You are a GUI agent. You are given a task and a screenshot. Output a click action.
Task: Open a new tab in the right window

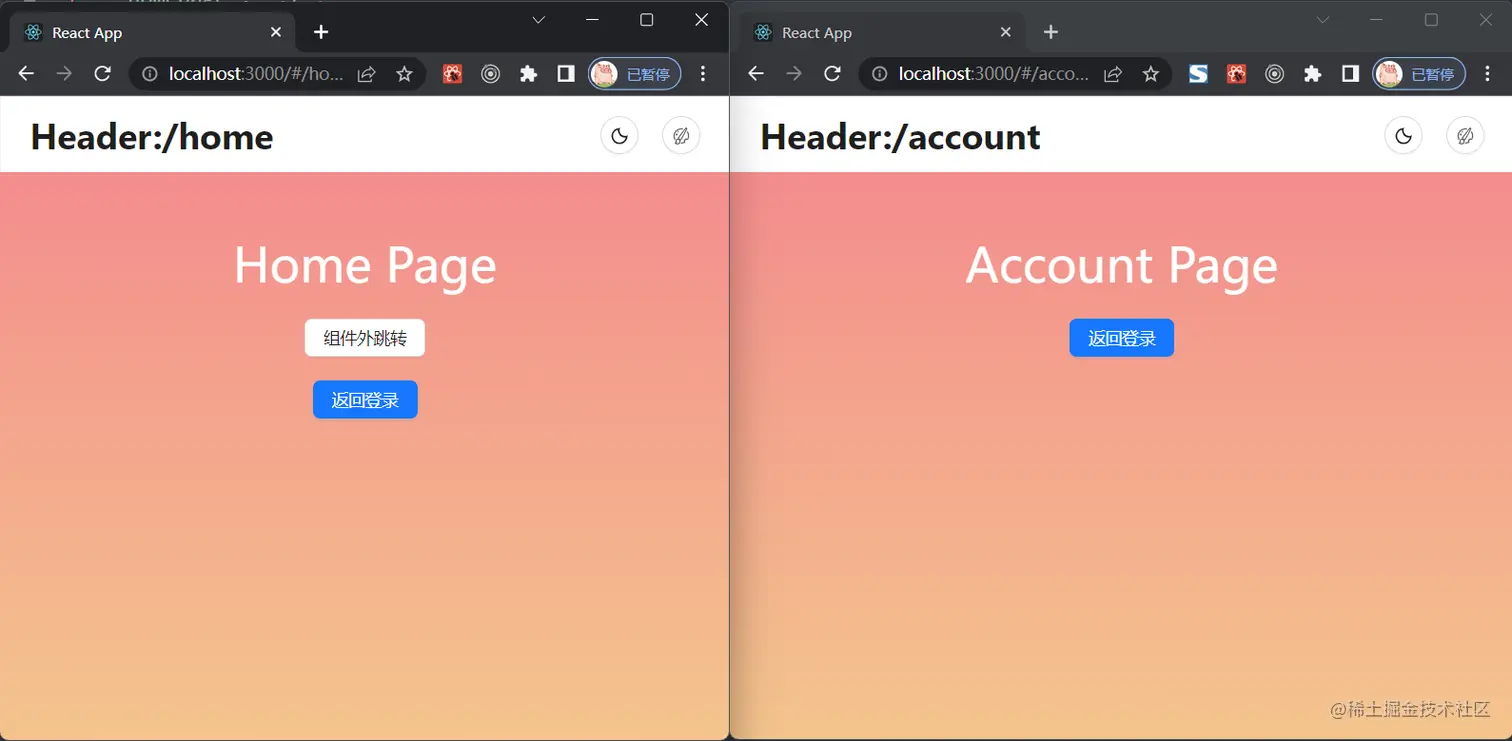click(x=1051, y=33)
